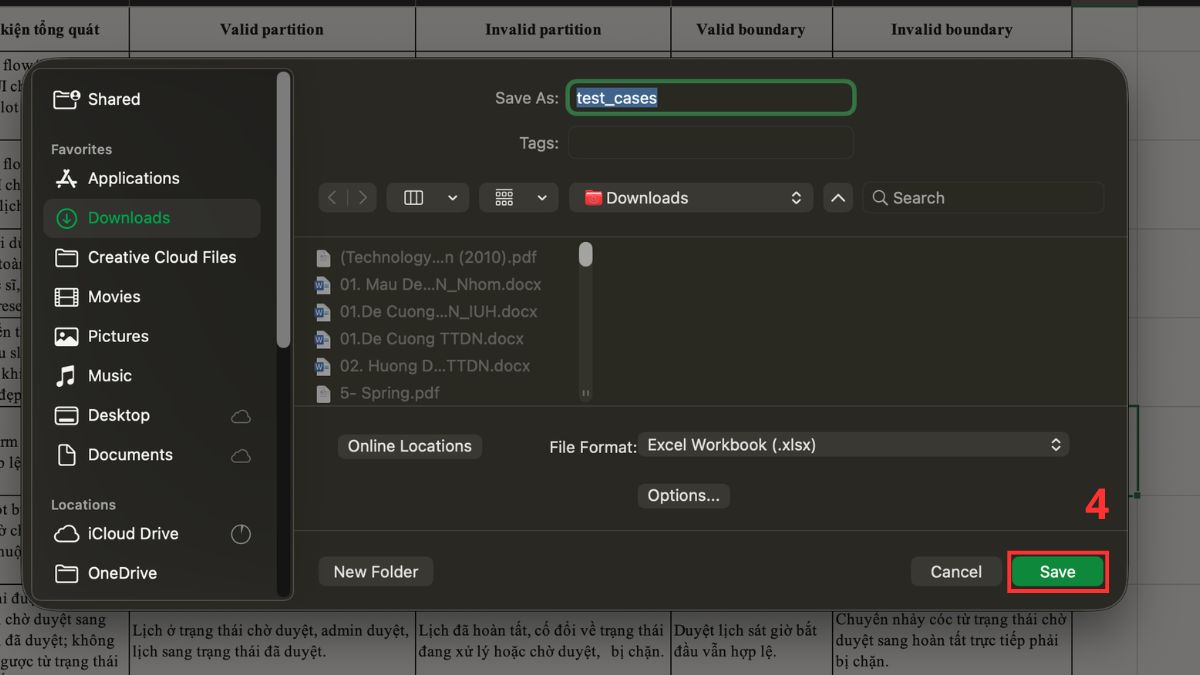Click cloud status icon beside Documents
Screen dimensions: 1200x675
click(x=240, y=455)
